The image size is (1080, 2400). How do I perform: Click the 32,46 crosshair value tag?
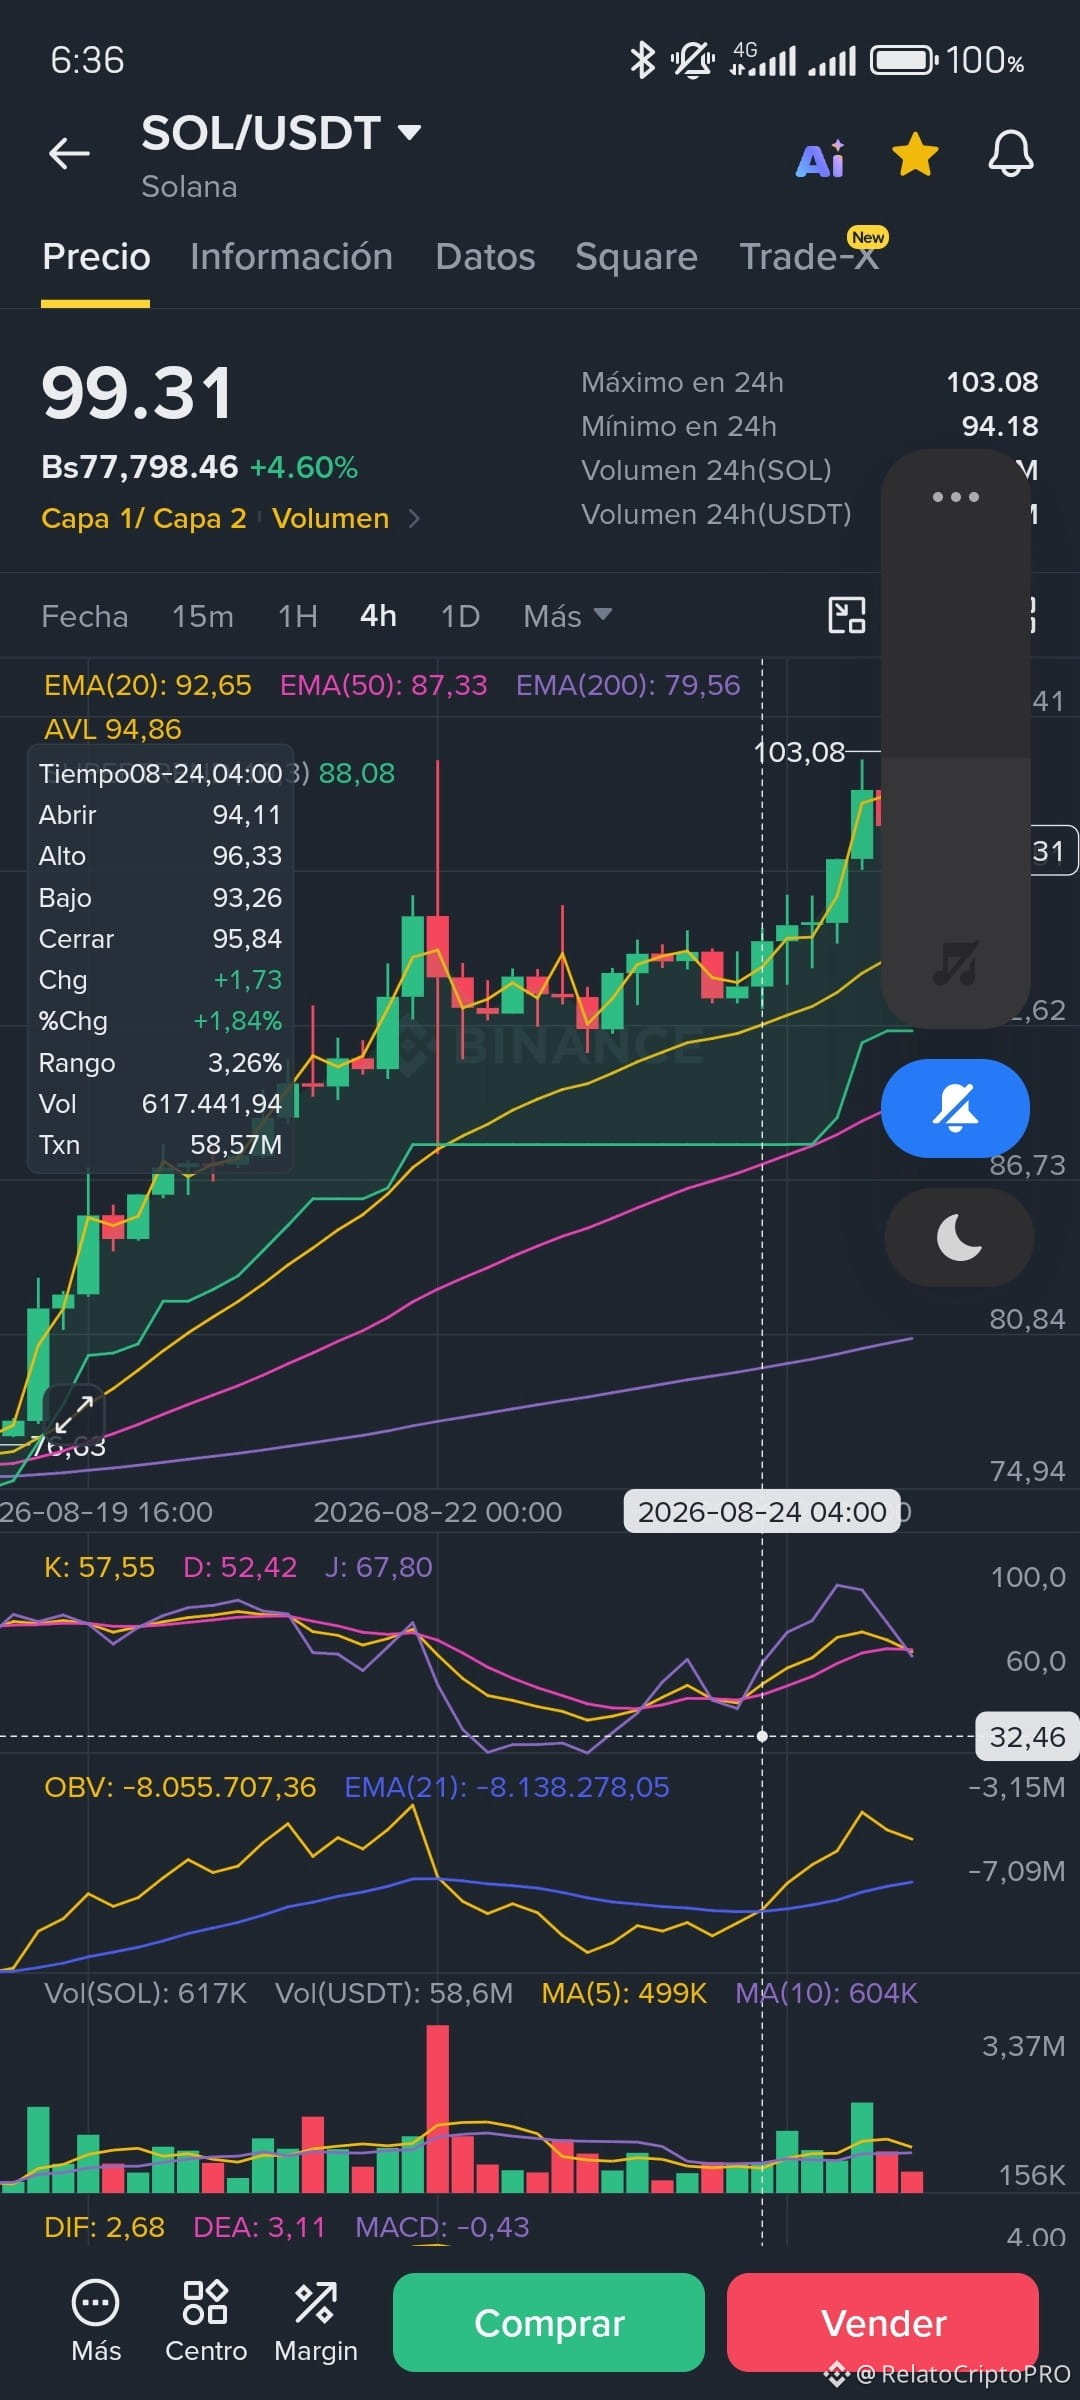point(1027,1737)
